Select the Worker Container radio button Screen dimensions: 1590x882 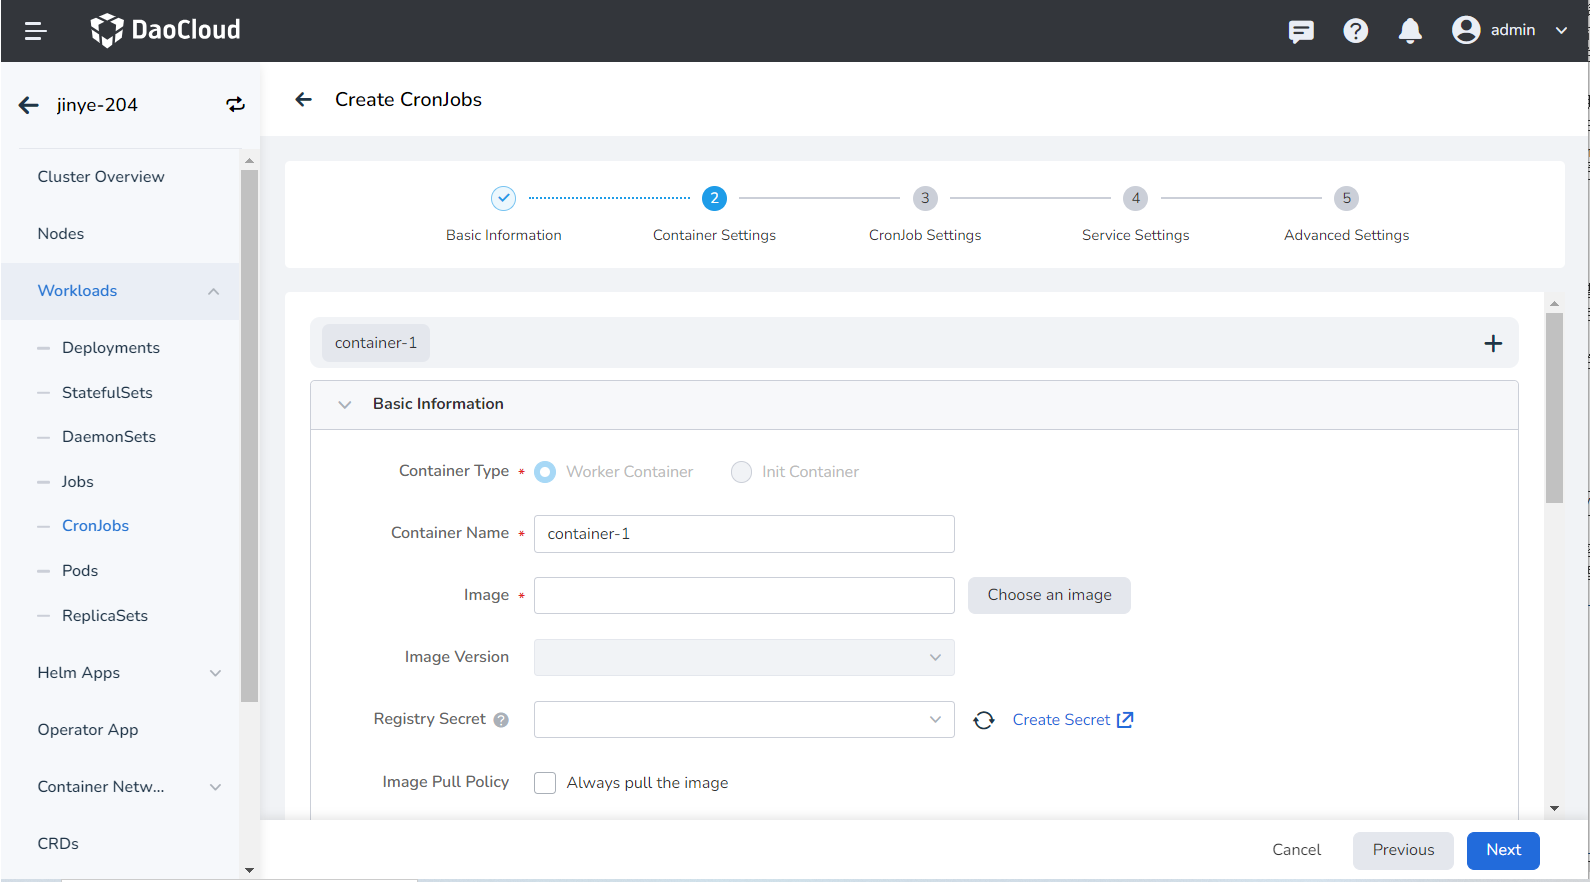(x=545, y=472)
